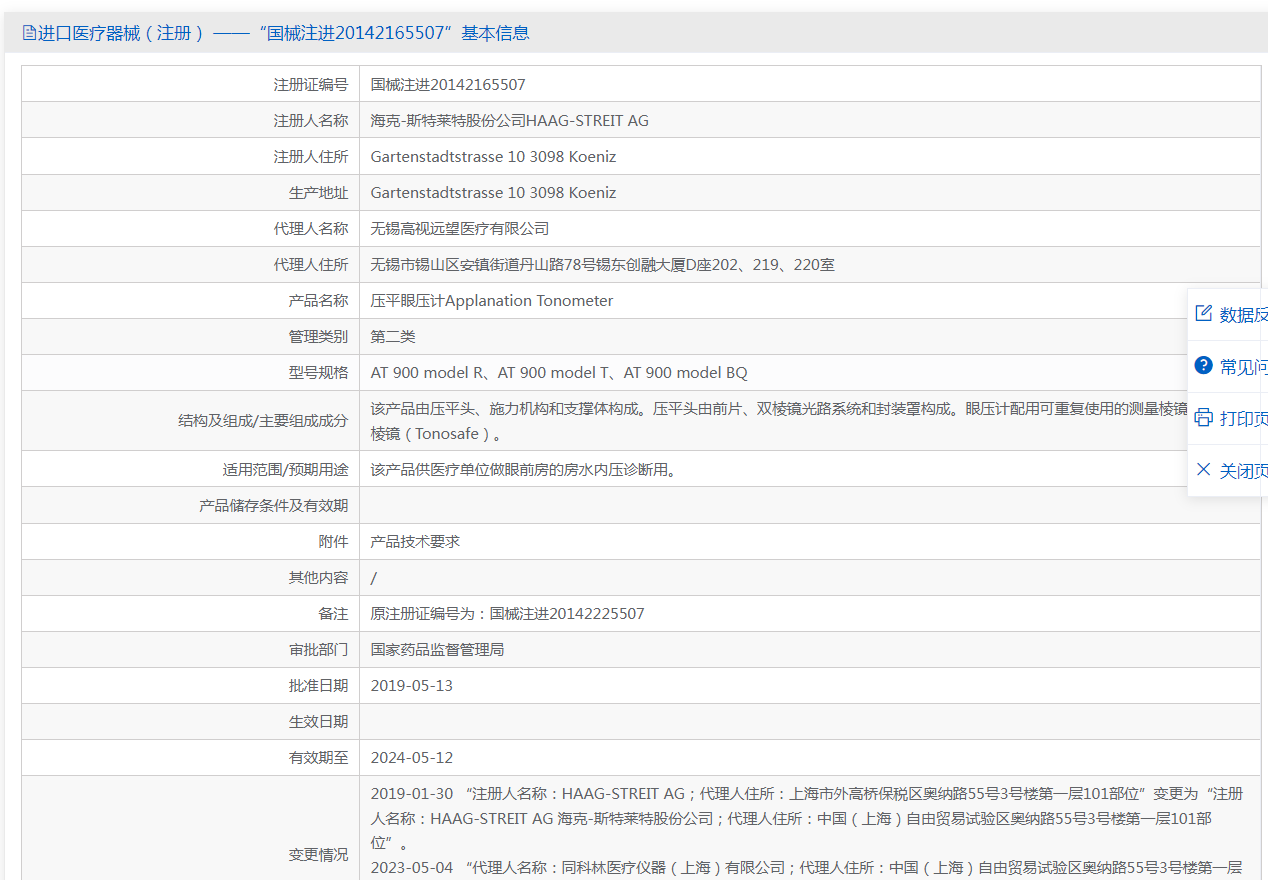Viewport: 1268px width, 880px height.
Task: Click the 审批部门 label
Action: point(319,650)
